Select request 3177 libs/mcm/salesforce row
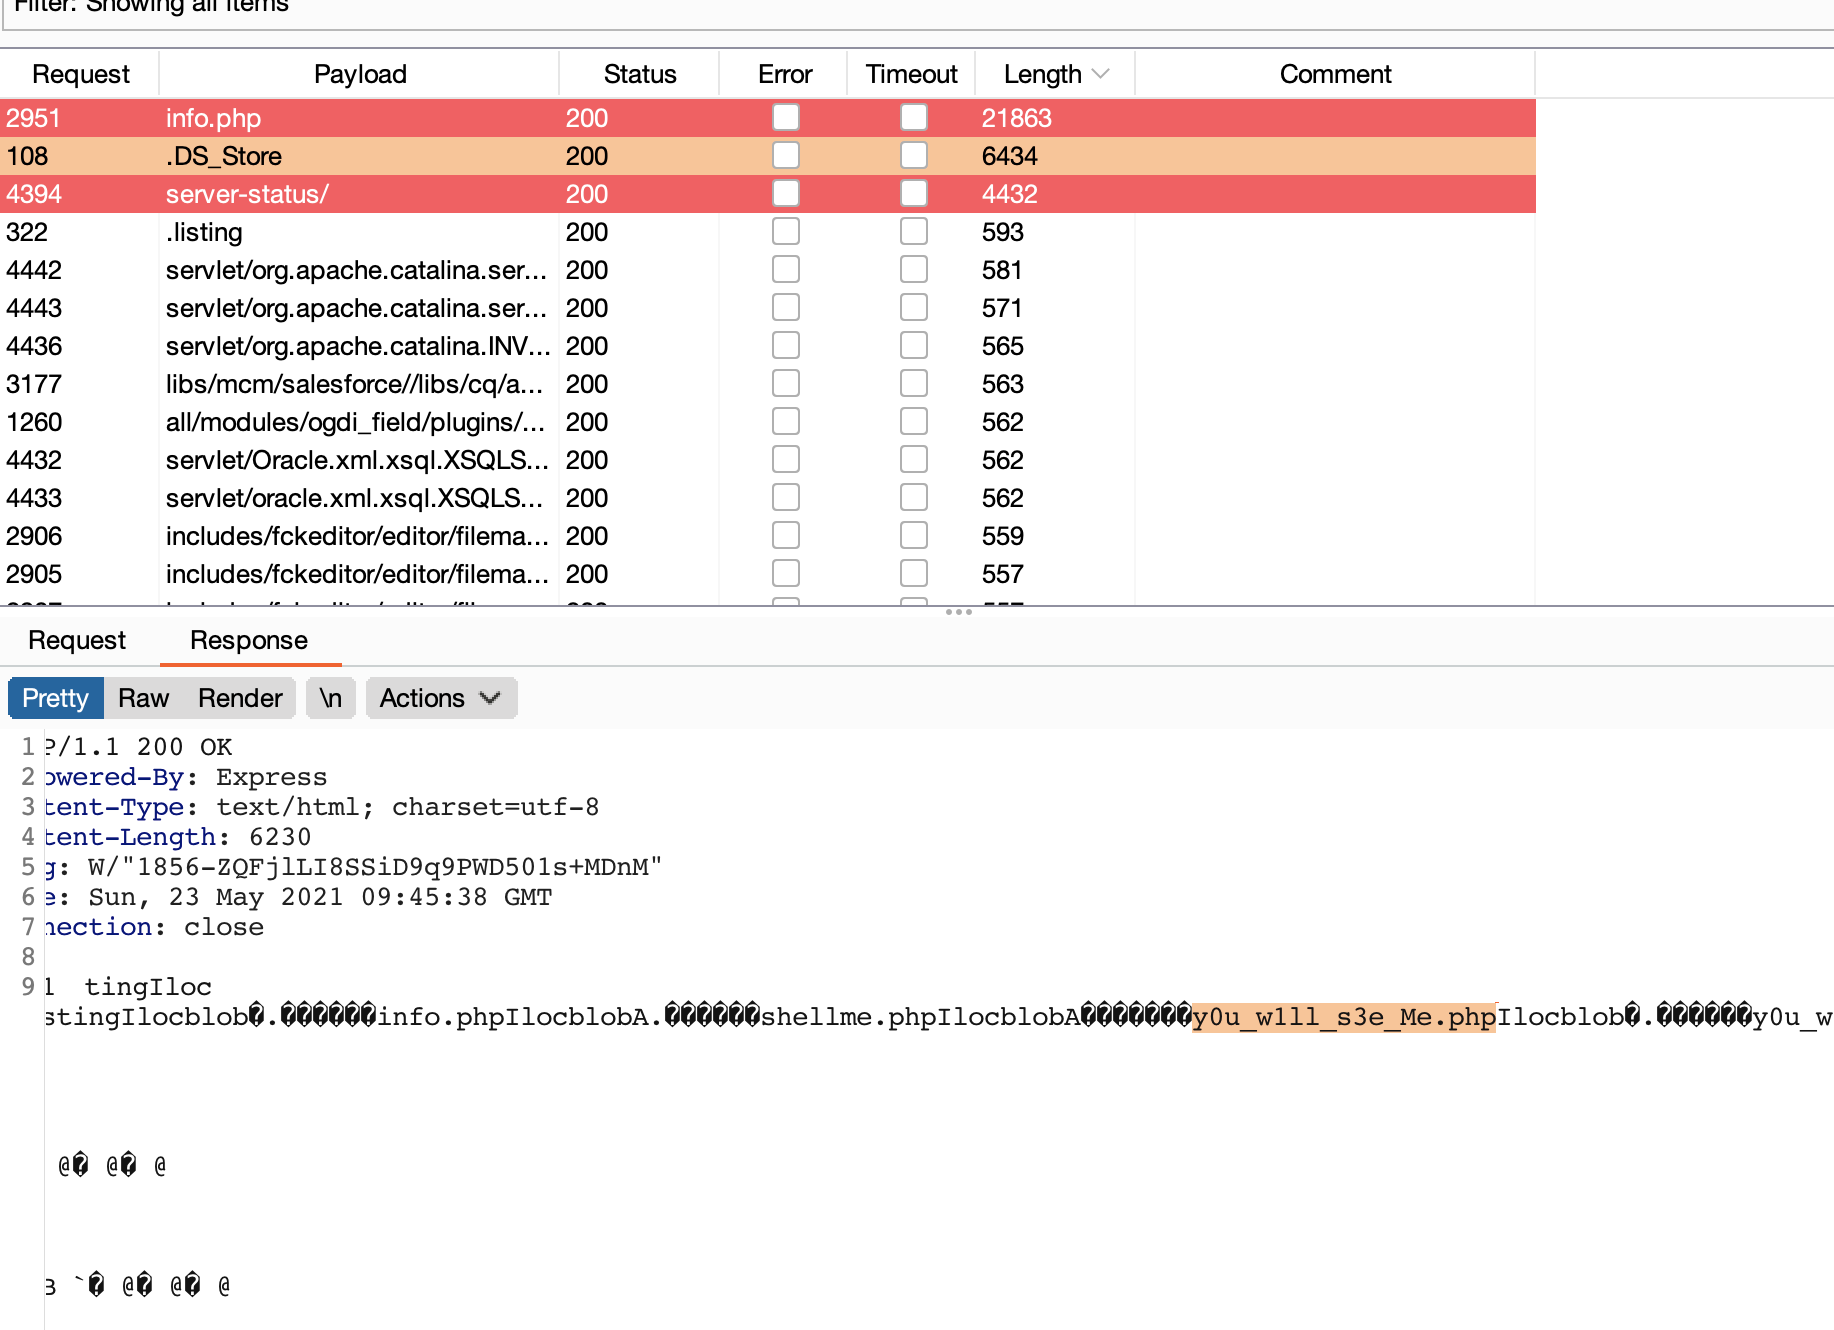The height and width of the screenshot is (1330, 1834). (768, 384)
